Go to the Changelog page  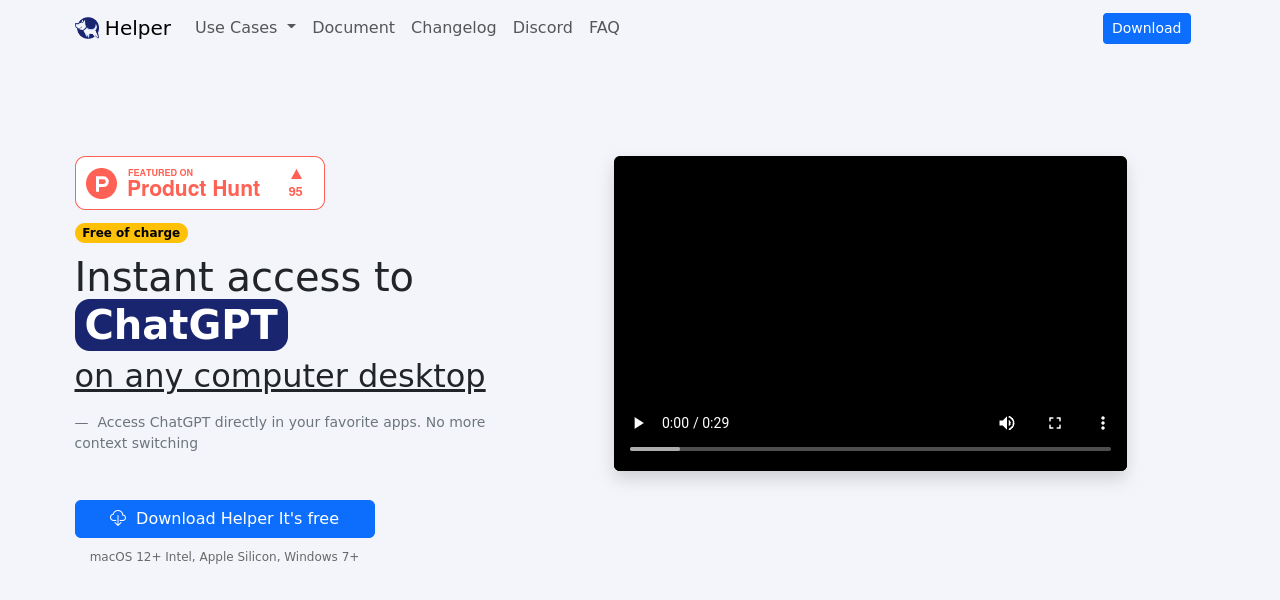[x=453, y=28]
